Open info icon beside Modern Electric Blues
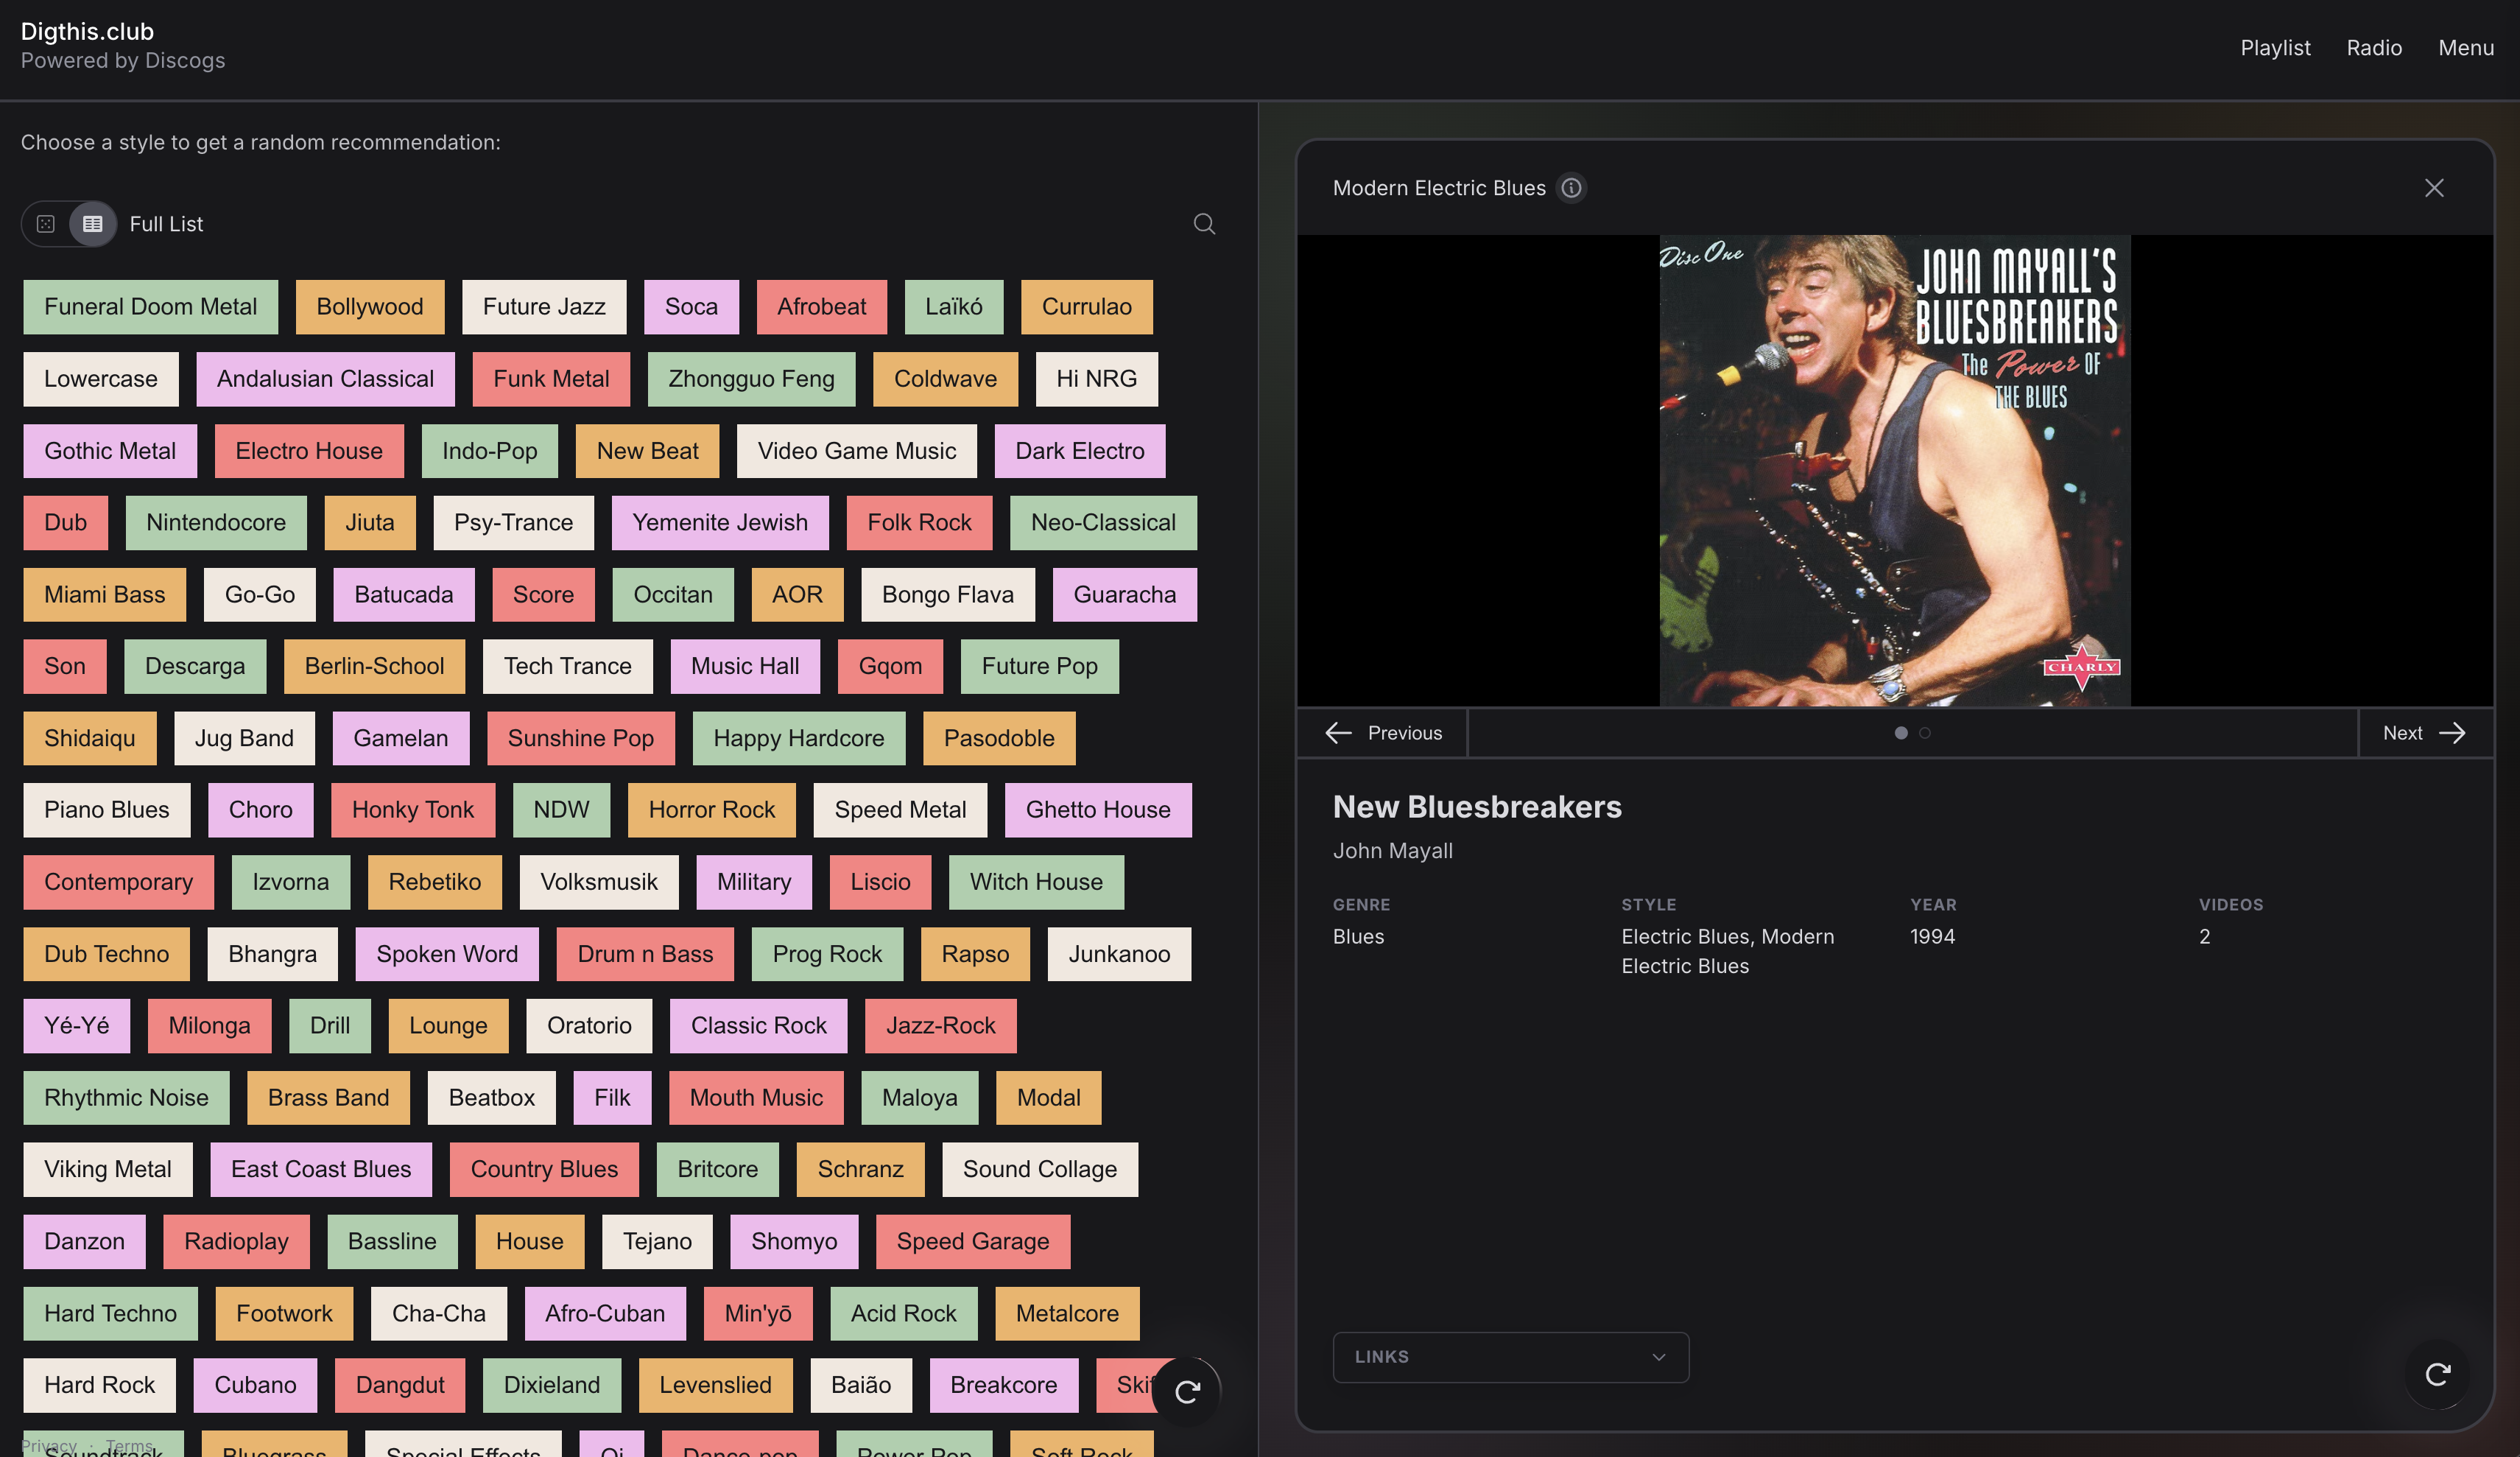Viewport: 2520px width, 1457px height. coord(1571,188)
